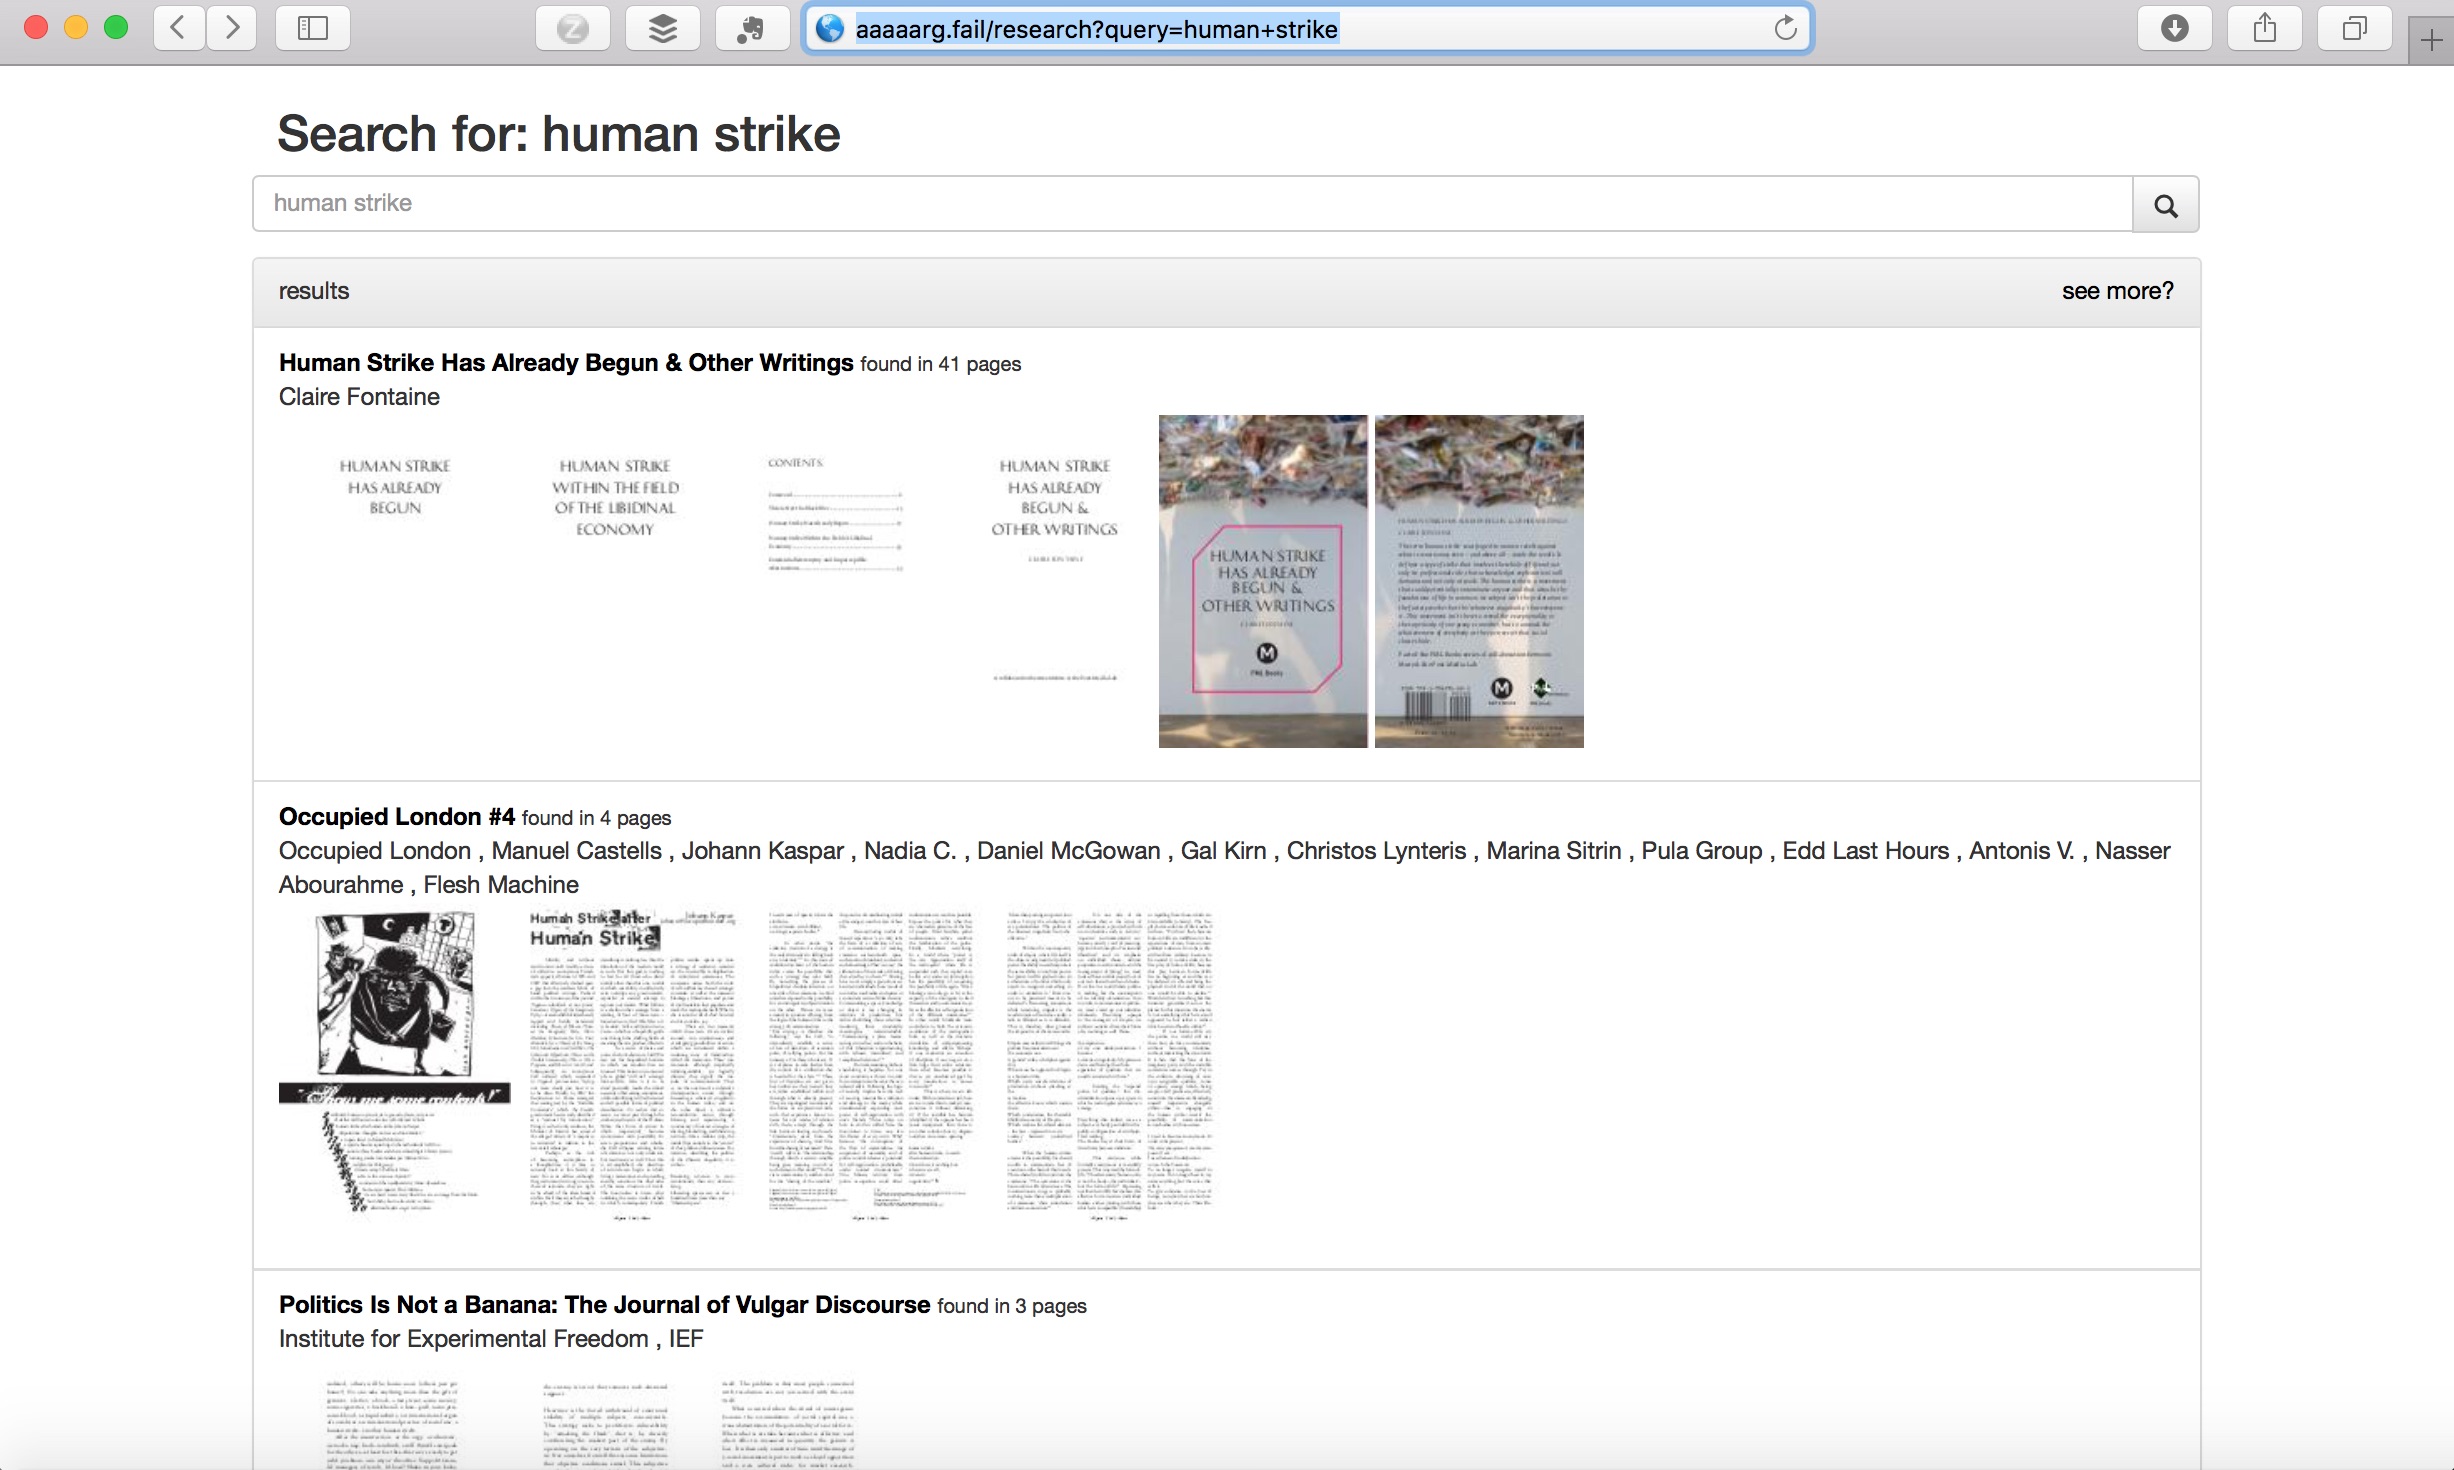Open Human Strike Has Already Begun title

pyautogui.click(x=566, y=363)
